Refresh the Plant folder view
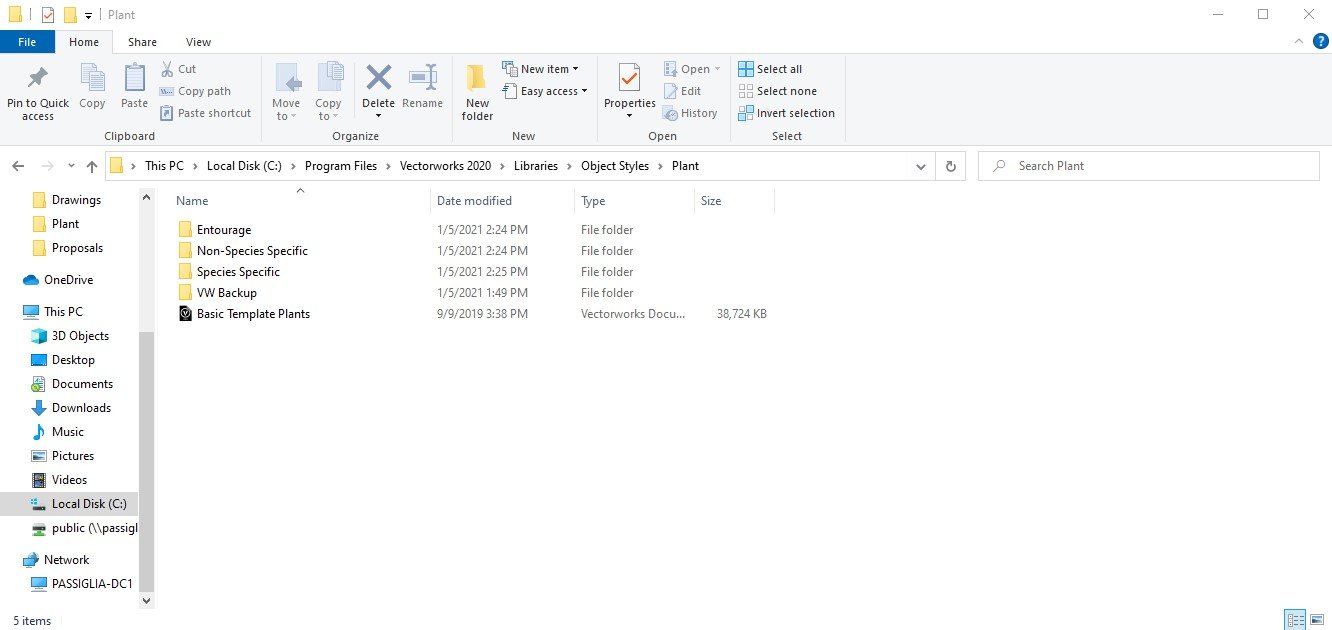Screen dimensions: 1332x630 950,166
